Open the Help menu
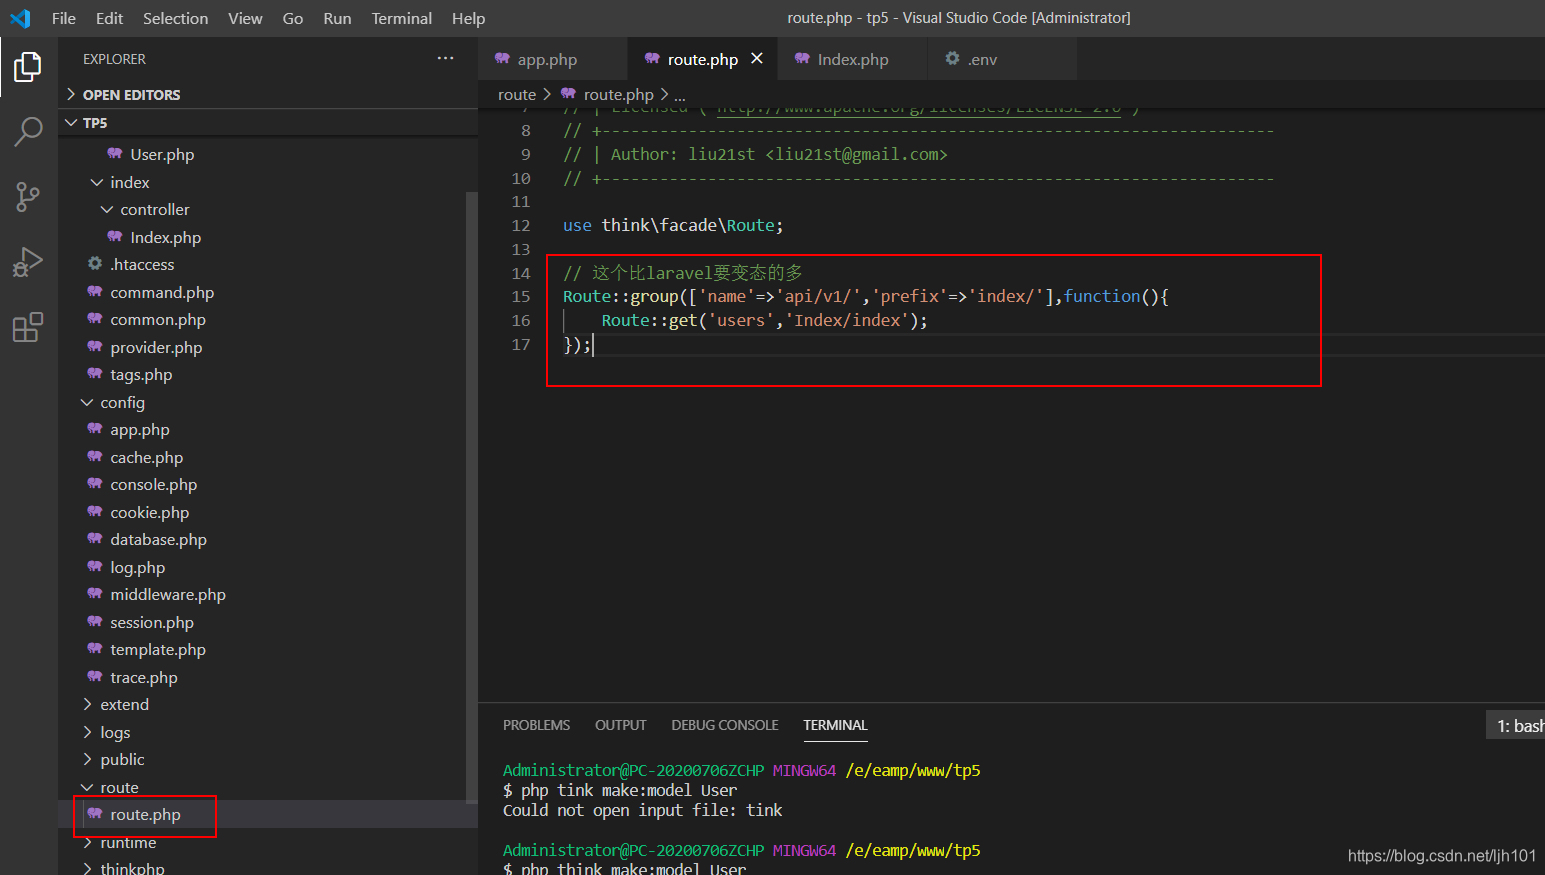This screenshot has height=875, width=1545. (468, 18)
